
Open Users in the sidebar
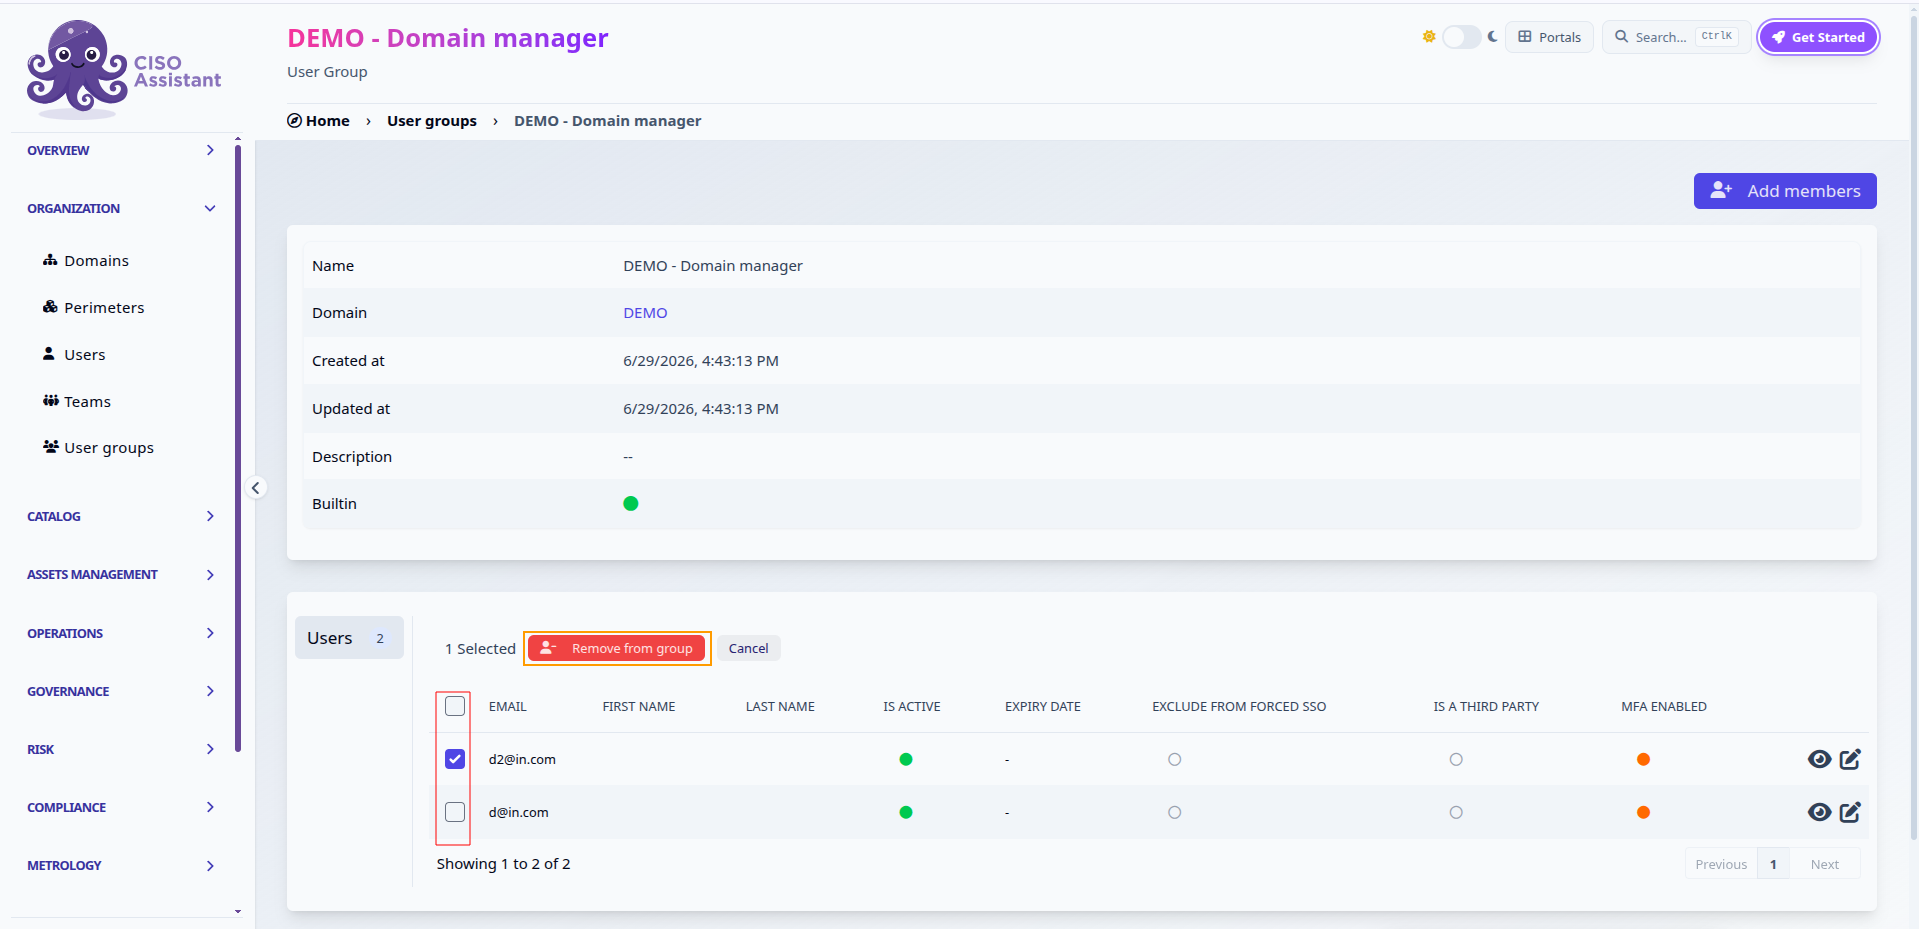point(74,354)
